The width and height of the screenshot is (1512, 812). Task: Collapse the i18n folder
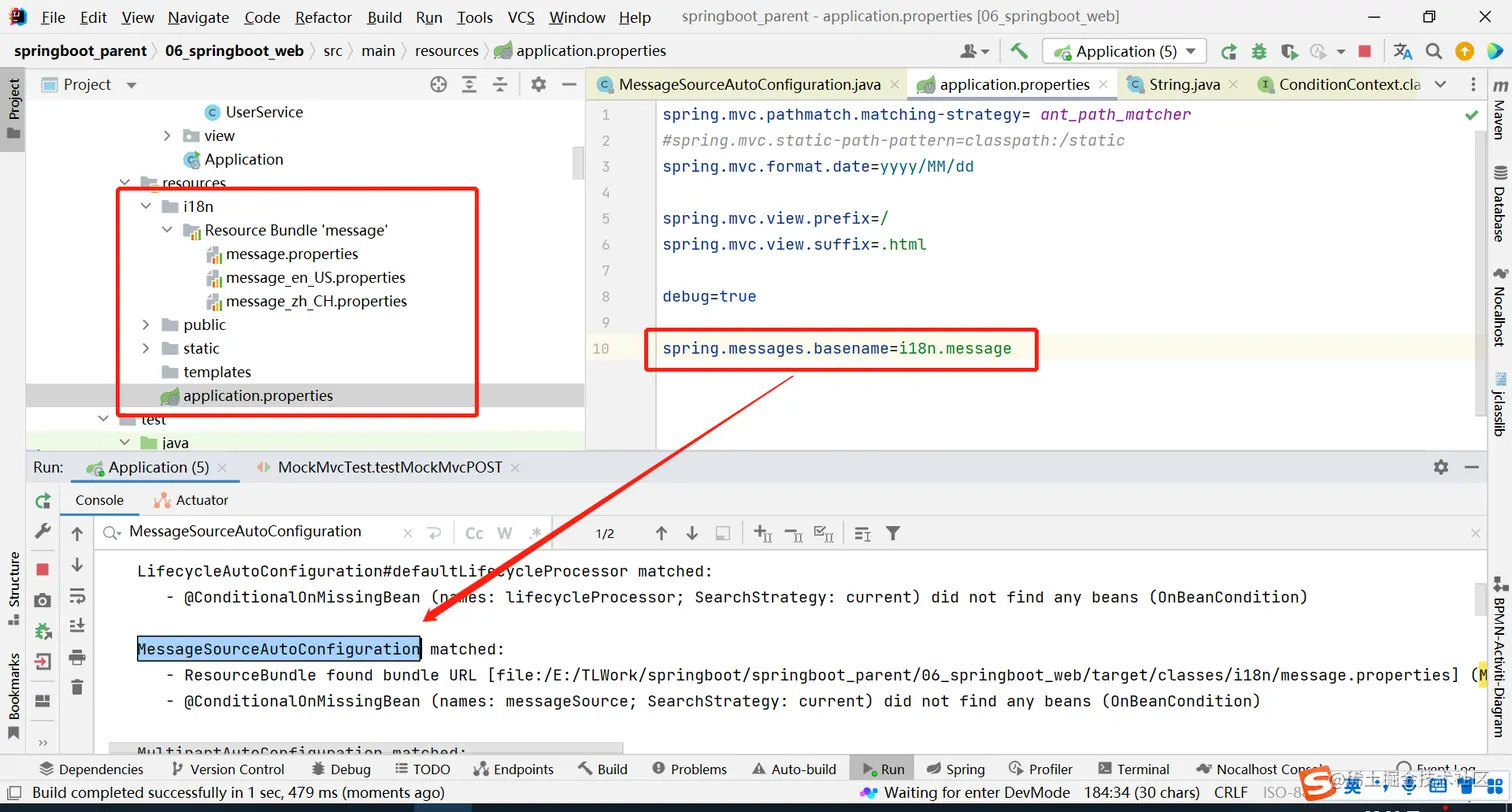[146, 207]
